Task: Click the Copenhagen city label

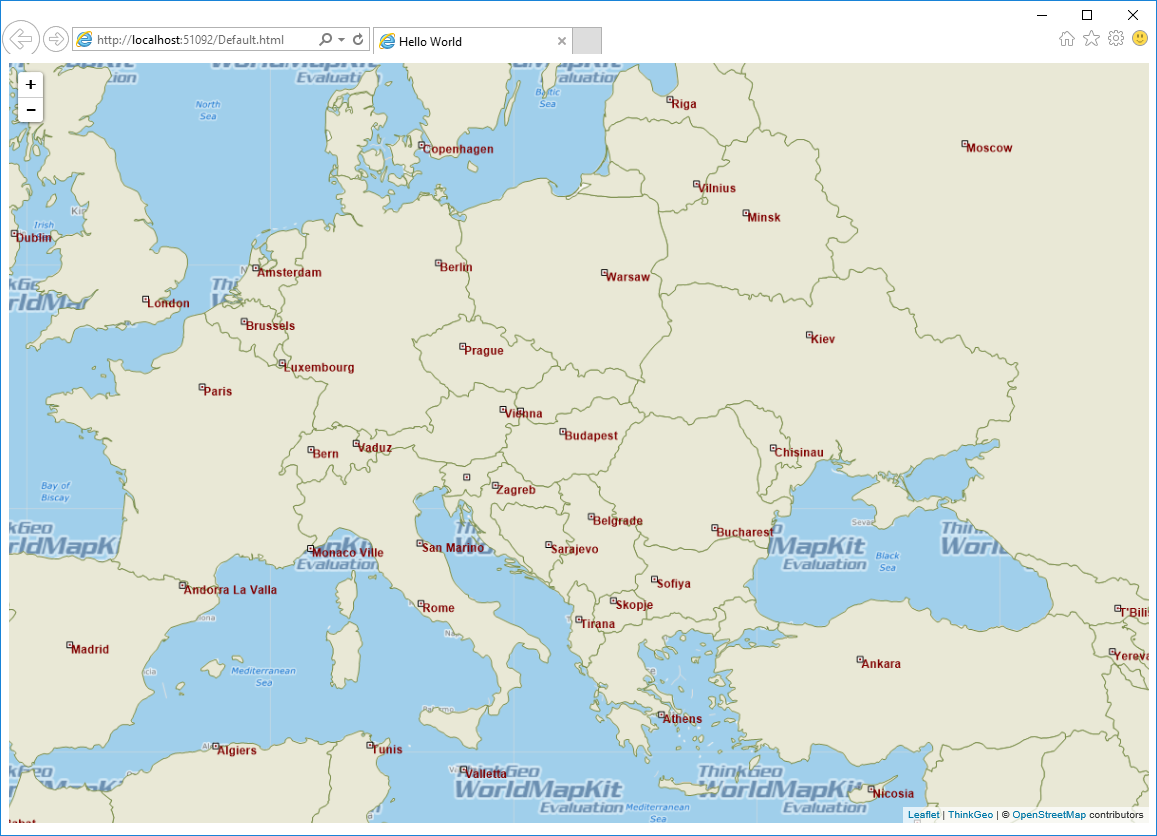Action: (458, 149)
